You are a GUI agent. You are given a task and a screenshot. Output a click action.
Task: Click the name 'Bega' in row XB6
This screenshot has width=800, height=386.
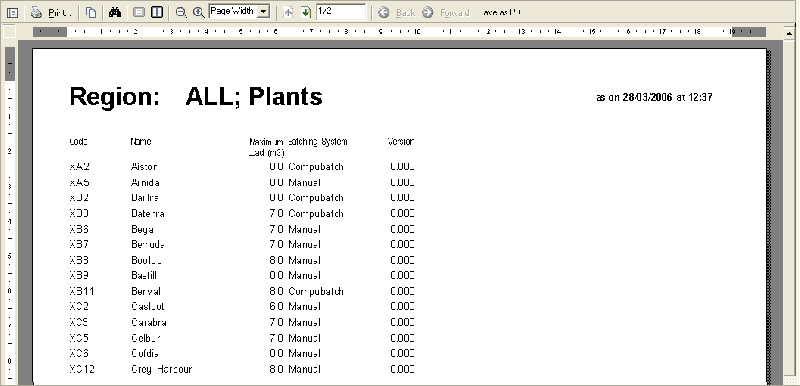tap(142, 229)
